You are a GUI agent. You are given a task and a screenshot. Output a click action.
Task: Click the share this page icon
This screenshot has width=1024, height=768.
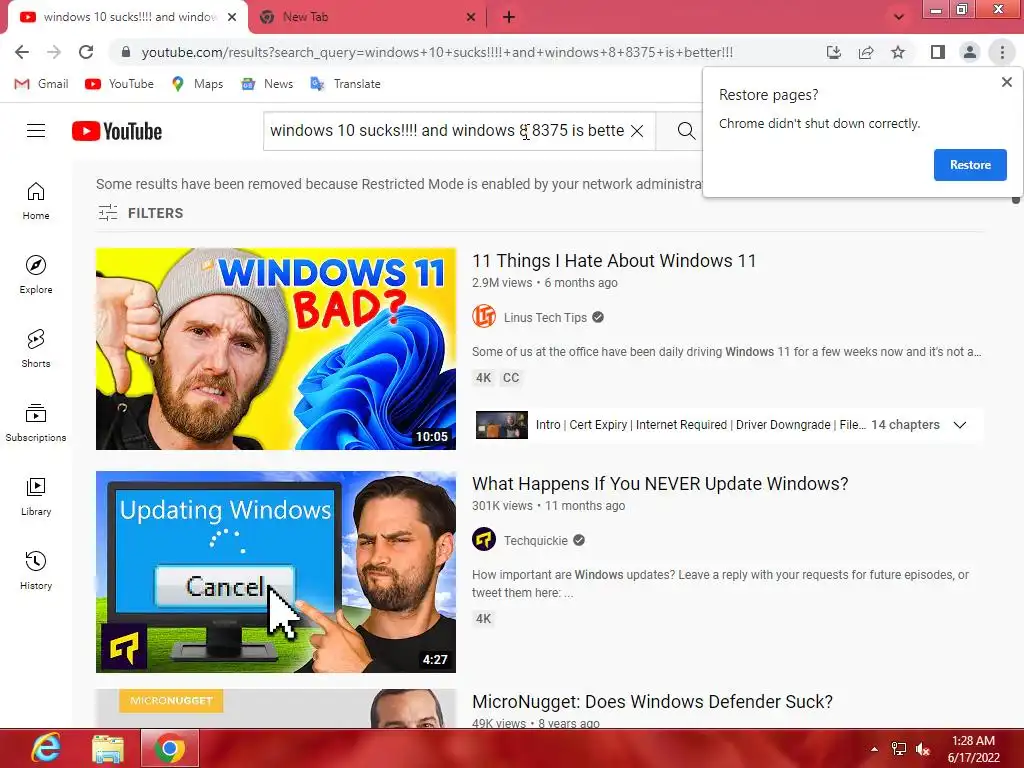pos(866,52)
